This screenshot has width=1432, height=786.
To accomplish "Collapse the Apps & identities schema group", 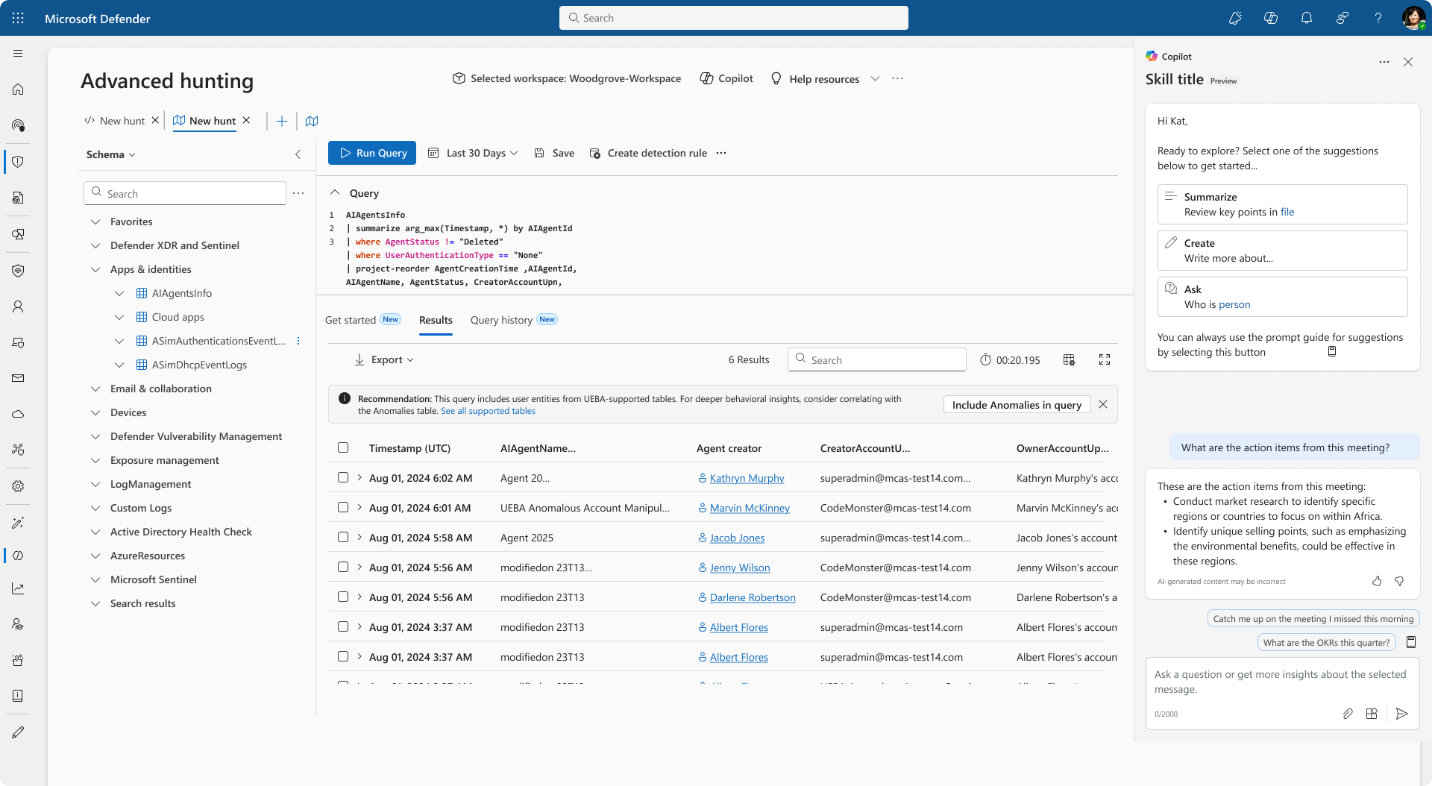I will 96,269.
